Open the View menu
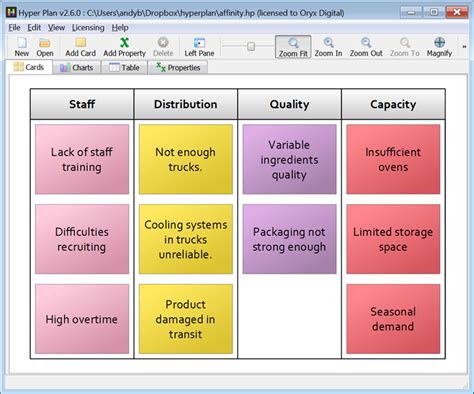The image size is (474, 394). (56, 28)
